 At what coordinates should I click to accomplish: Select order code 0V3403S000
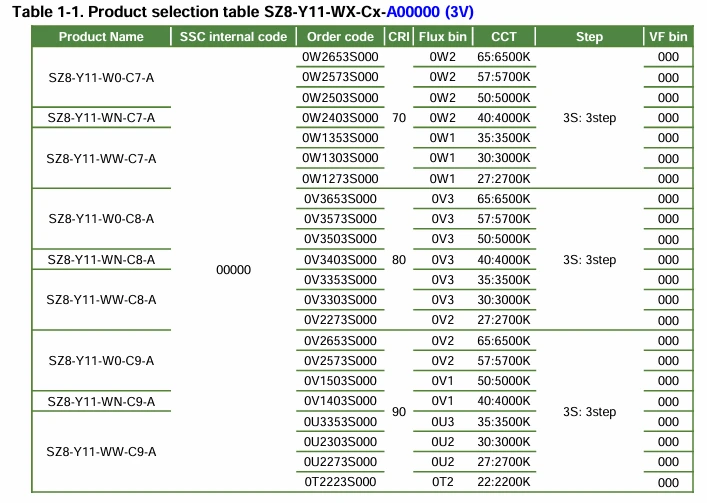click(x=340, y=260)
